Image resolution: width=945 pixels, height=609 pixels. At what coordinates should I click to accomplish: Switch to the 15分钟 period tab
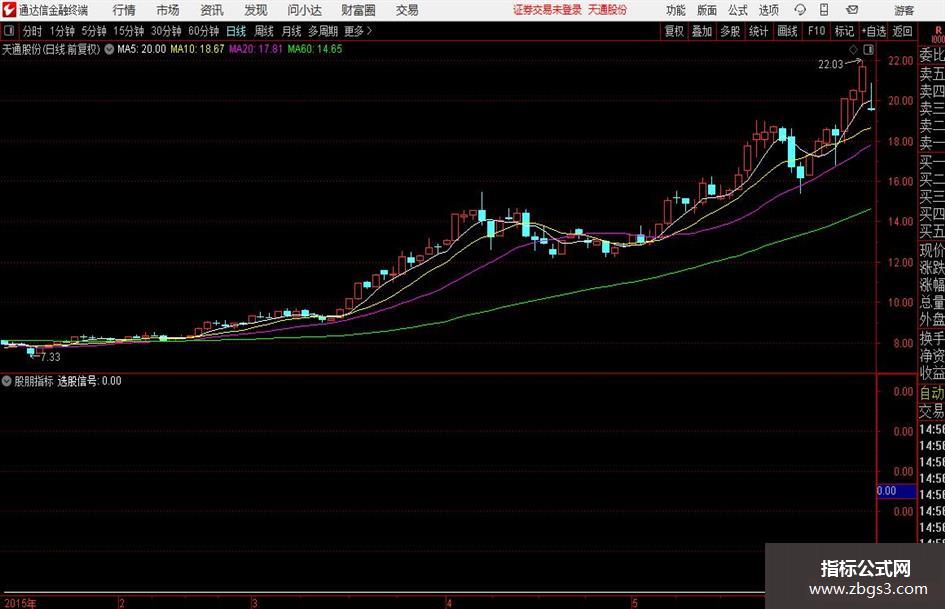point(129,31)
